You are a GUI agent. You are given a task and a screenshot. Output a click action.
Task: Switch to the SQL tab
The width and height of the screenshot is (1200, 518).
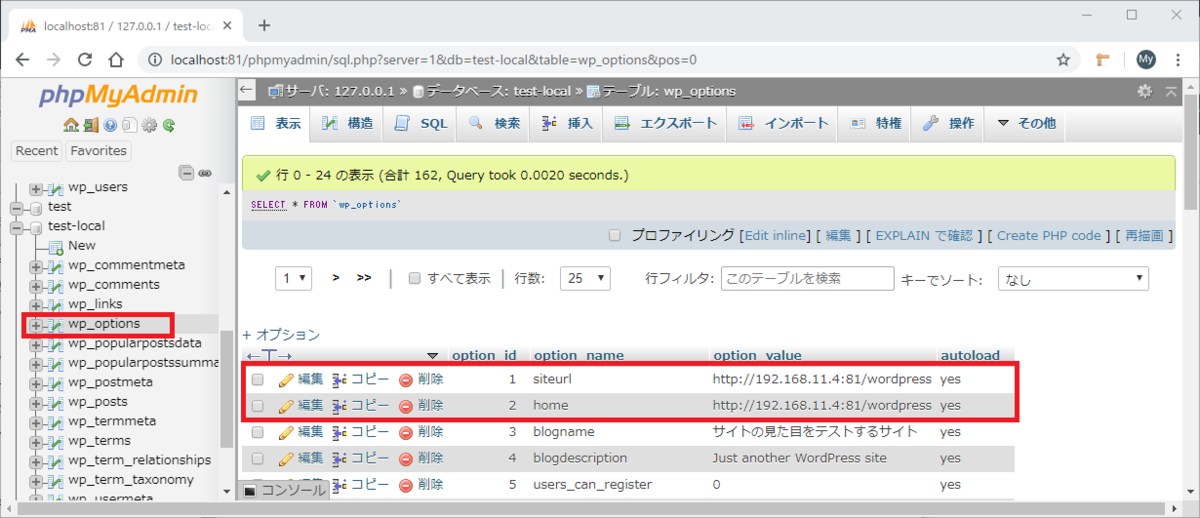point(420,123)
